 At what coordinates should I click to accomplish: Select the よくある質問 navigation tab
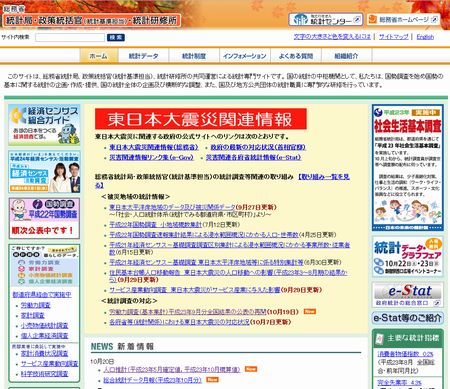point(296,56)
